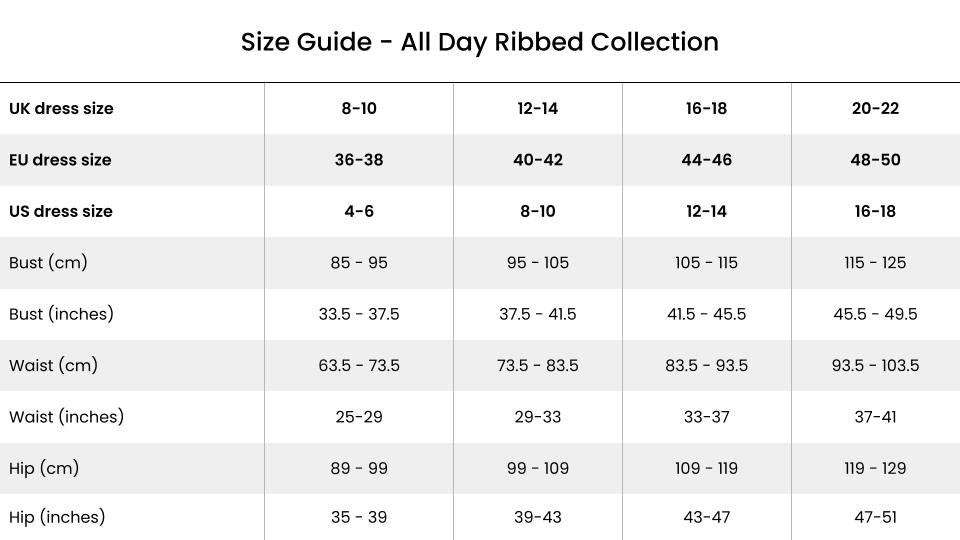Select UK size 20-22 cell
The image size is (960, 540).
coord(875,108)
